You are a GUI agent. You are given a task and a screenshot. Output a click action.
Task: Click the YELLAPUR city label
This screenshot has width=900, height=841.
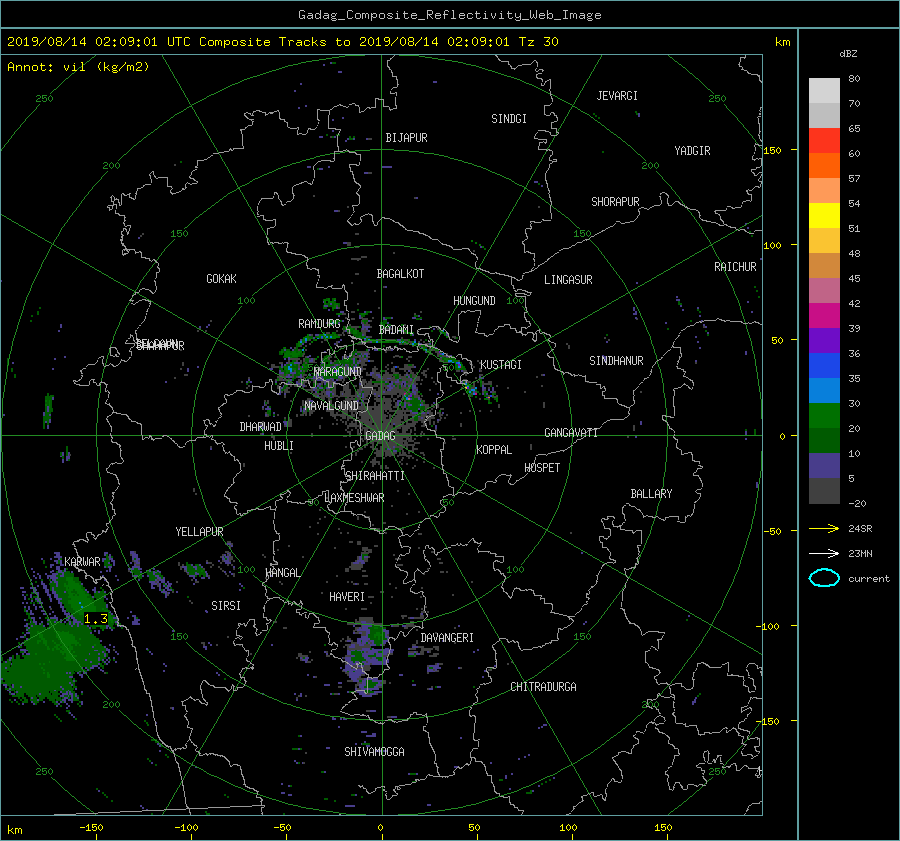199,532
